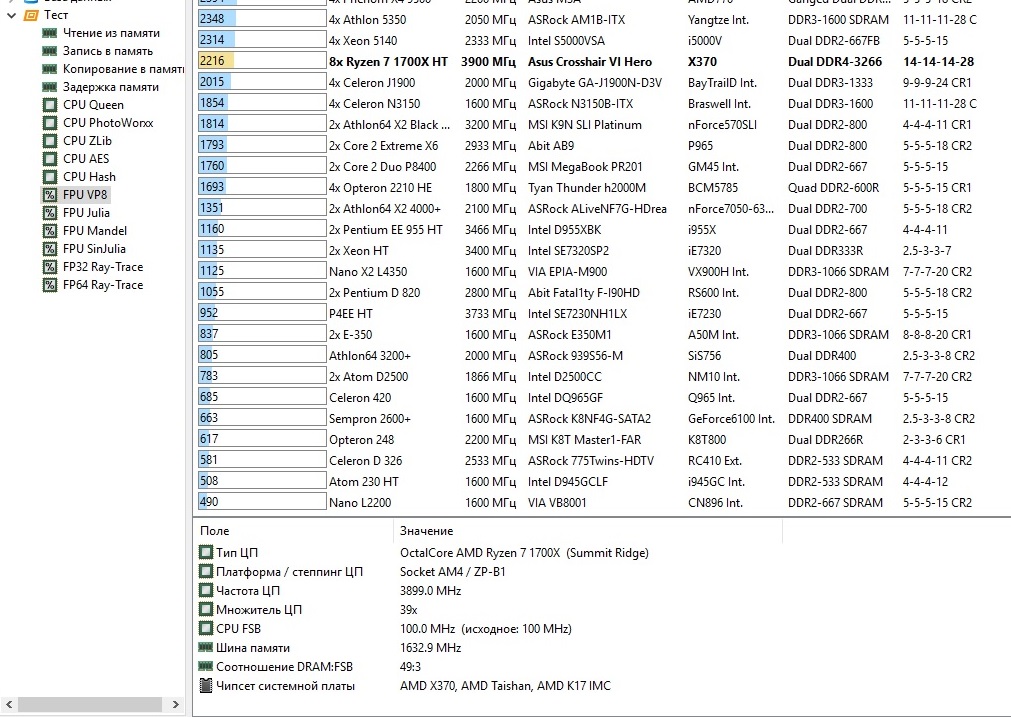Collapse the Тест tree node

[11, 15]
